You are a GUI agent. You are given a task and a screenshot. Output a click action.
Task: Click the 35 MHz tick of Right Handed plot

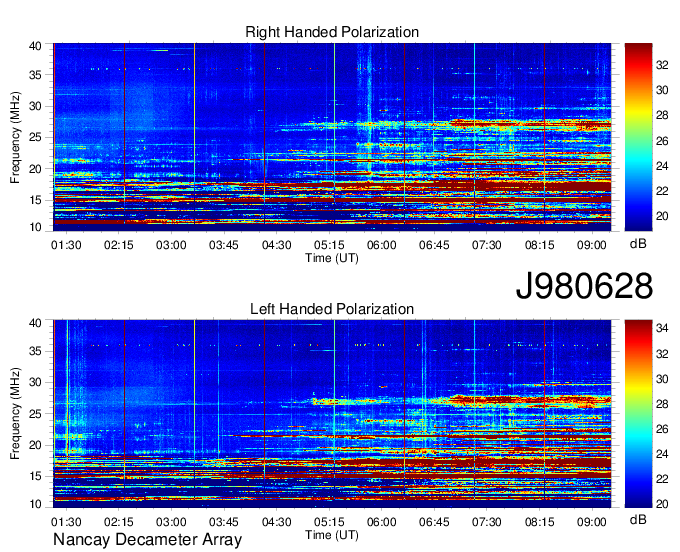[x=35, y=75]
